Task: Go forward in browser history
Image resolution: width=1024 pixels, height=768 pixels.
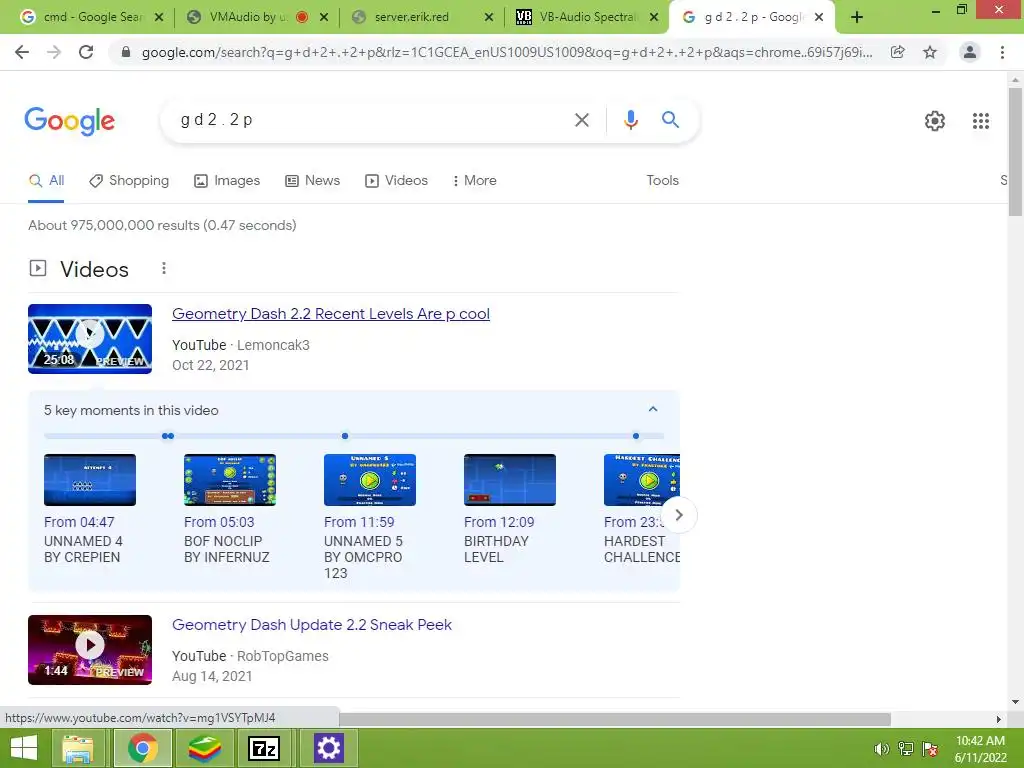Action: (54, 52)
